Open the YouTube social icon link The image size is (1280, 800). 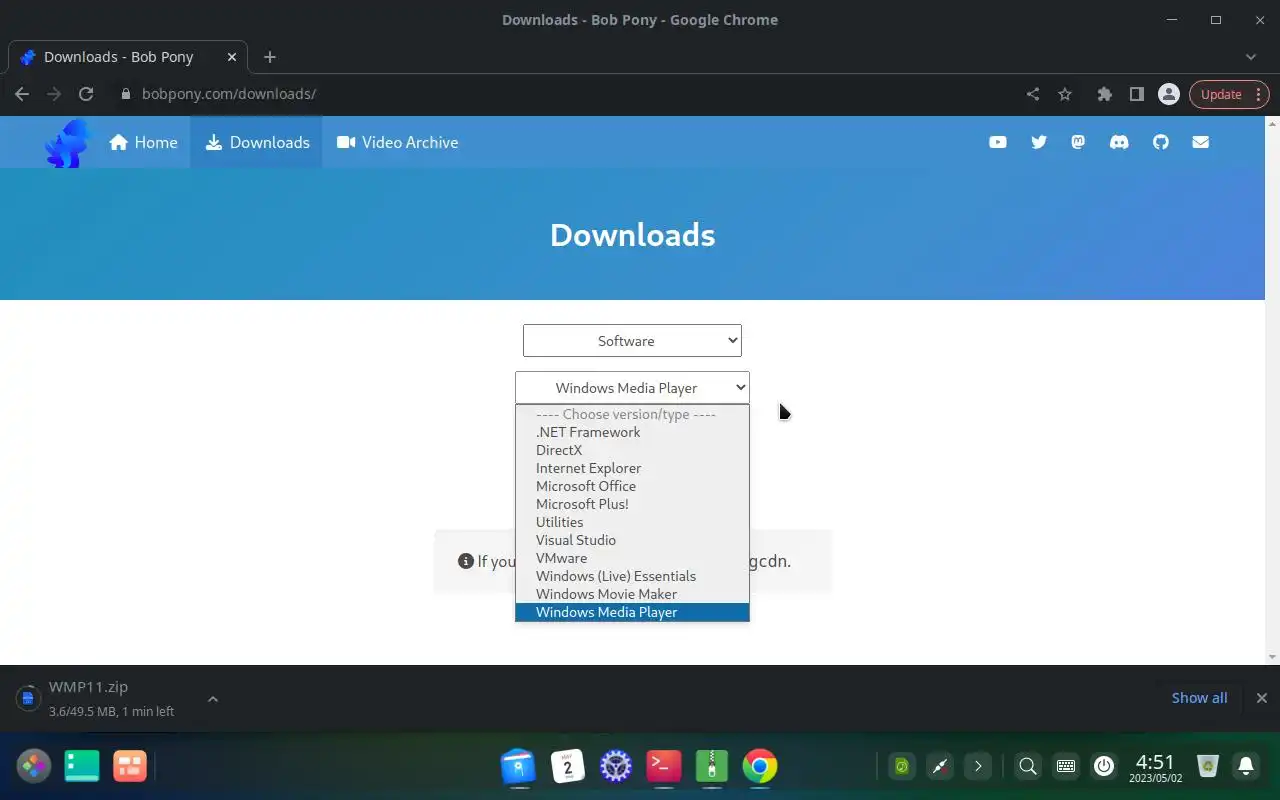click(997, 142)
